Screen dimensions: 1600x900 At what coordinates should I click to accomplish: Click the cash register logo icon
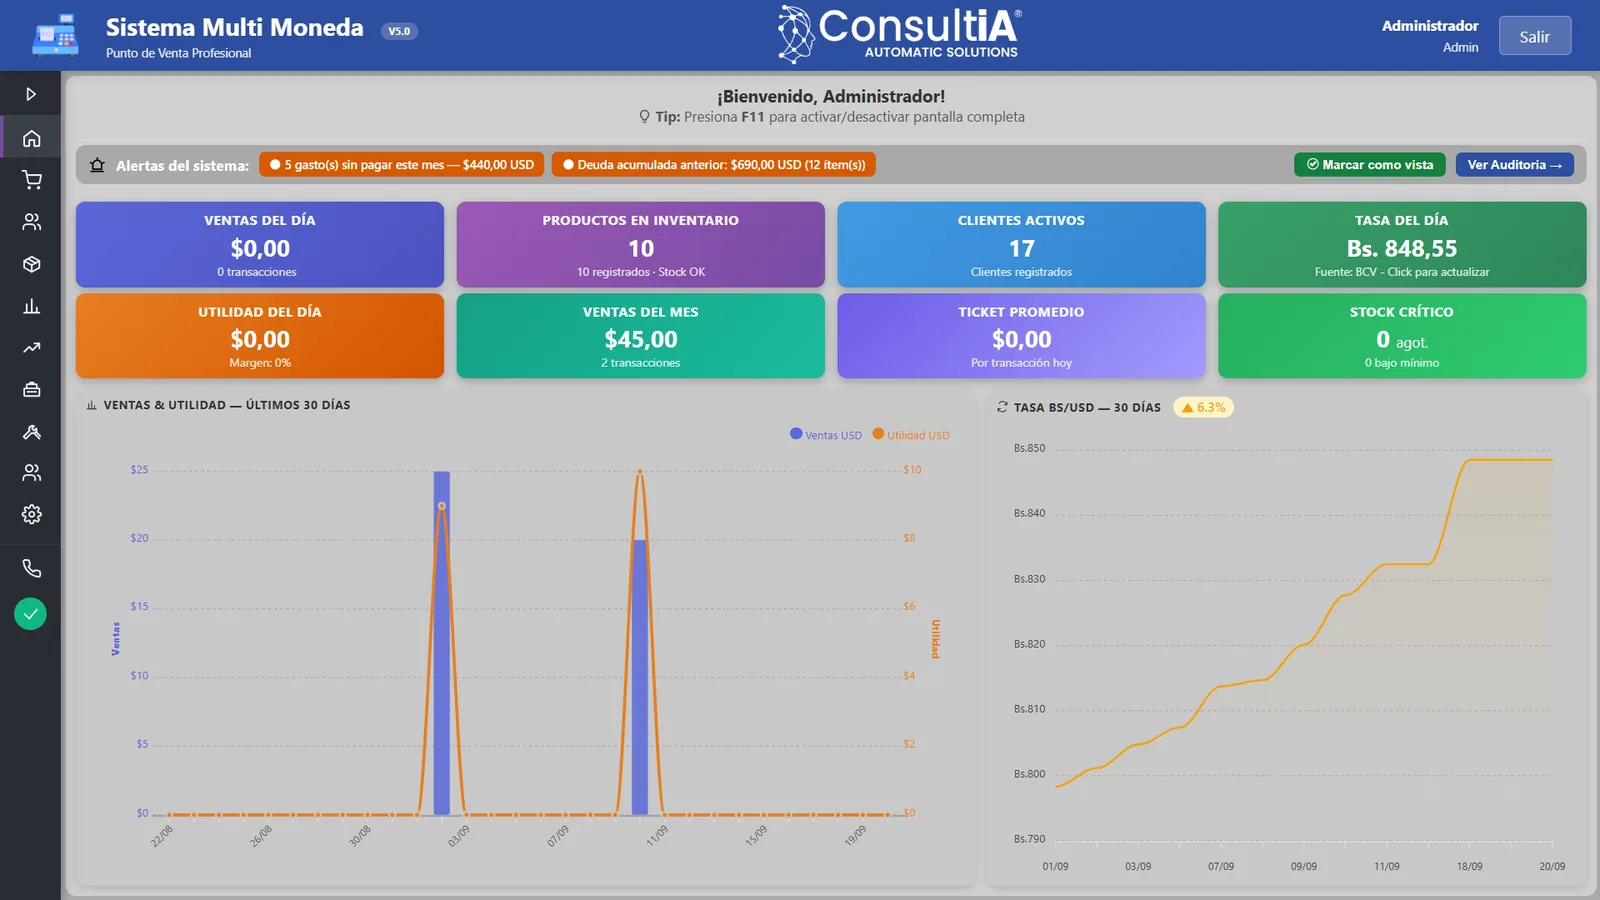click(x=55, y=36)
